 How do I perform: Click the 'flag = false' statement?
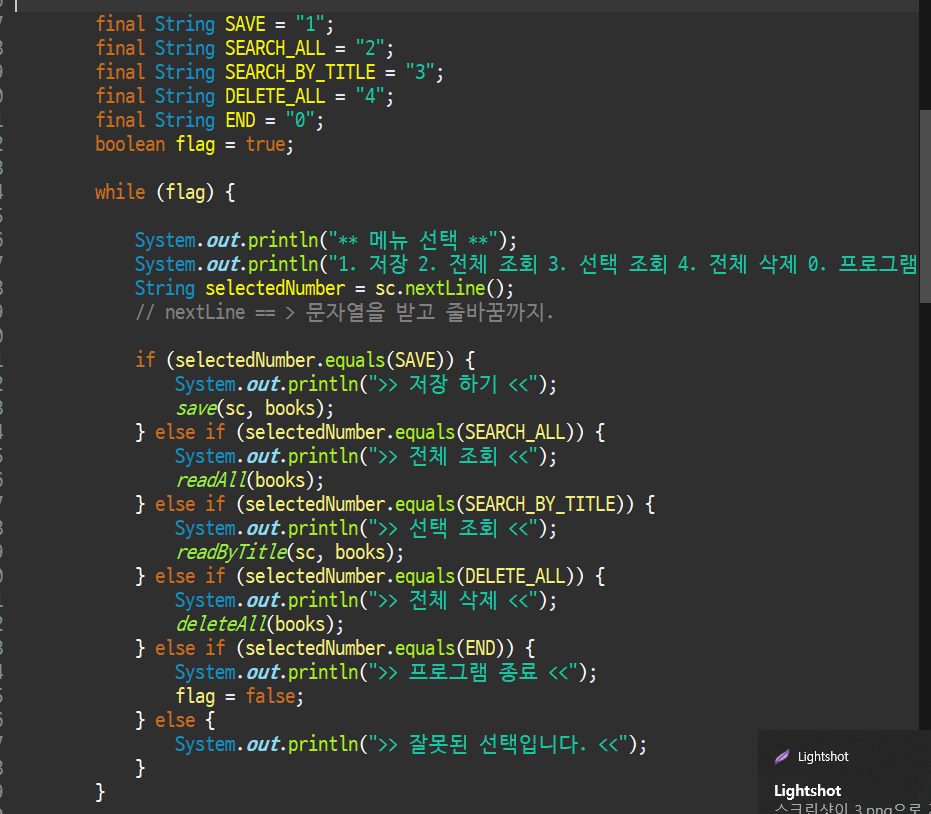pyautogui.click(x=239, y=696)
